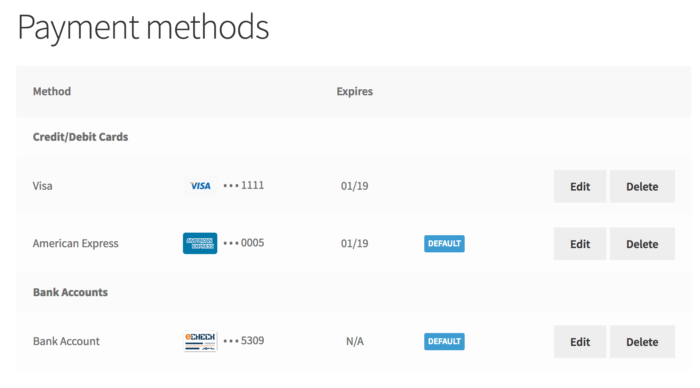
Task: Select the Bank Accounts section heading
Action: [70, 292]
